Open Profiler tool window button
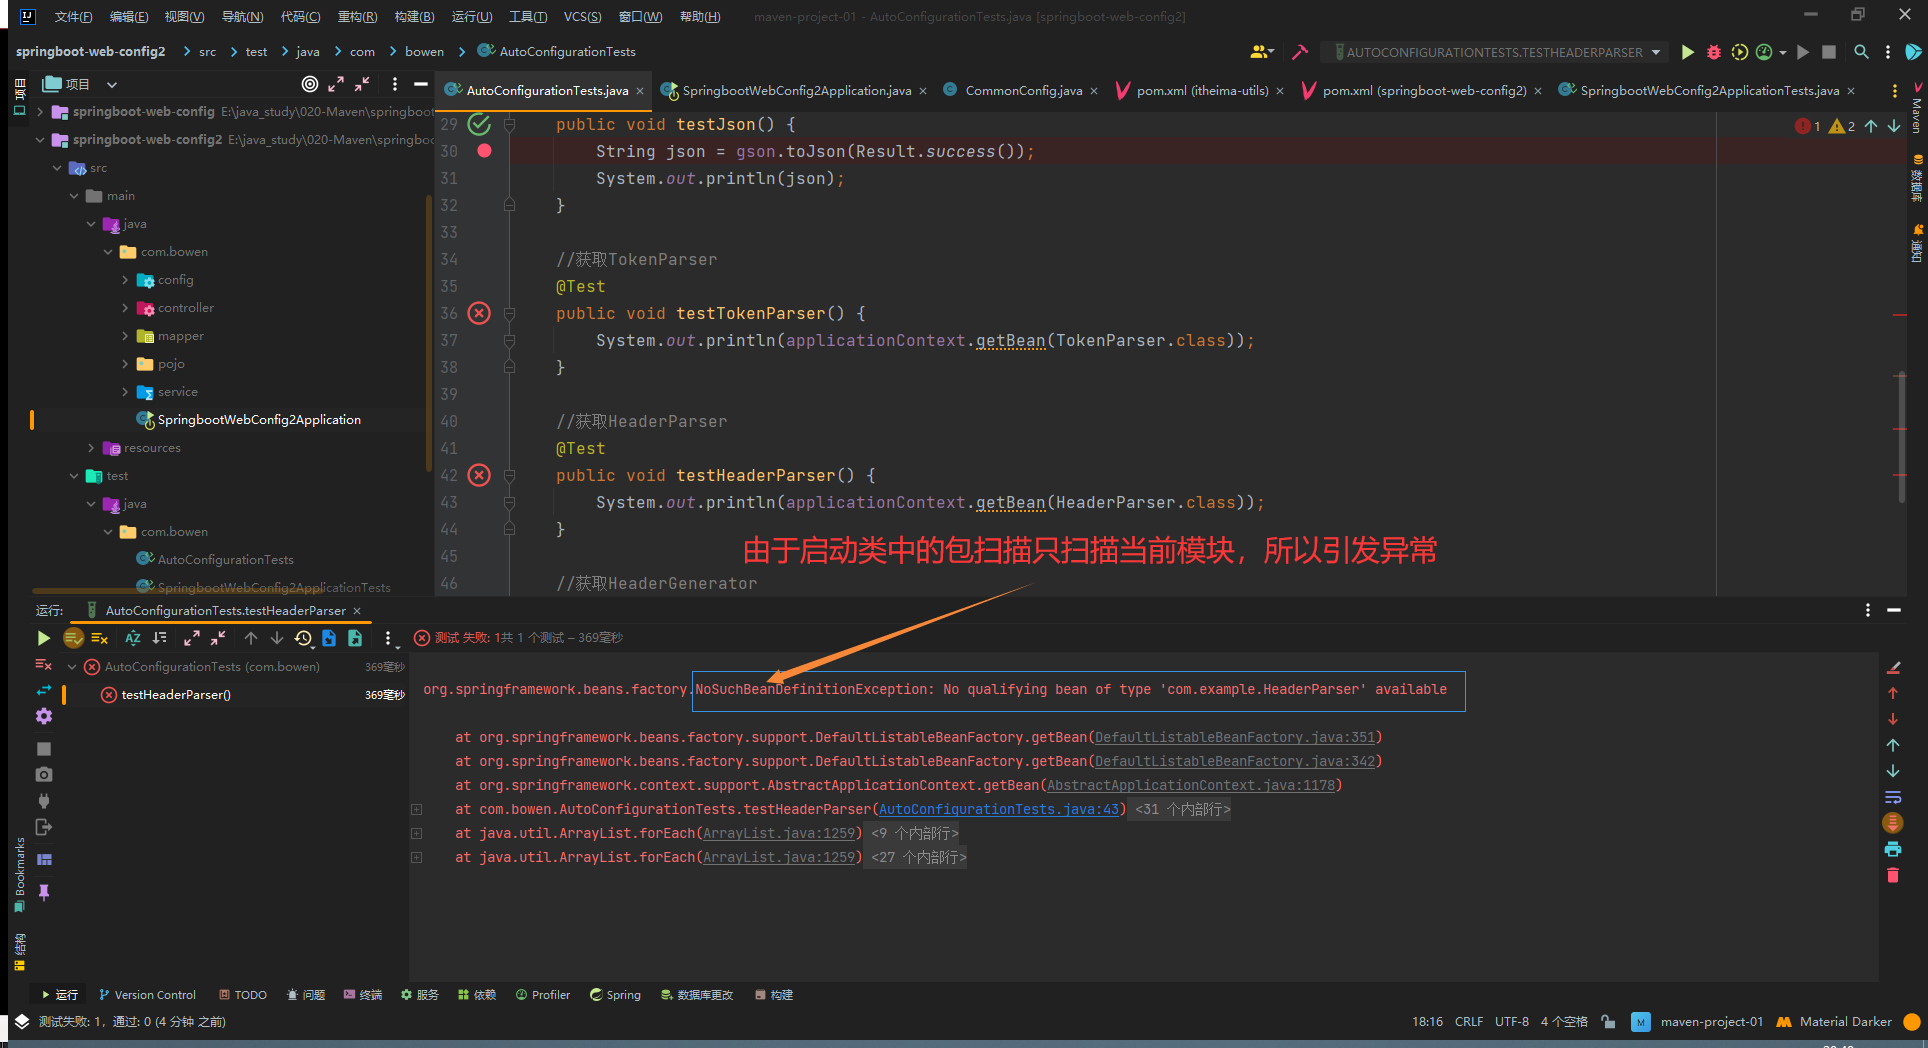This screenshot has width=1928, height=1048. tap(543, 995)
